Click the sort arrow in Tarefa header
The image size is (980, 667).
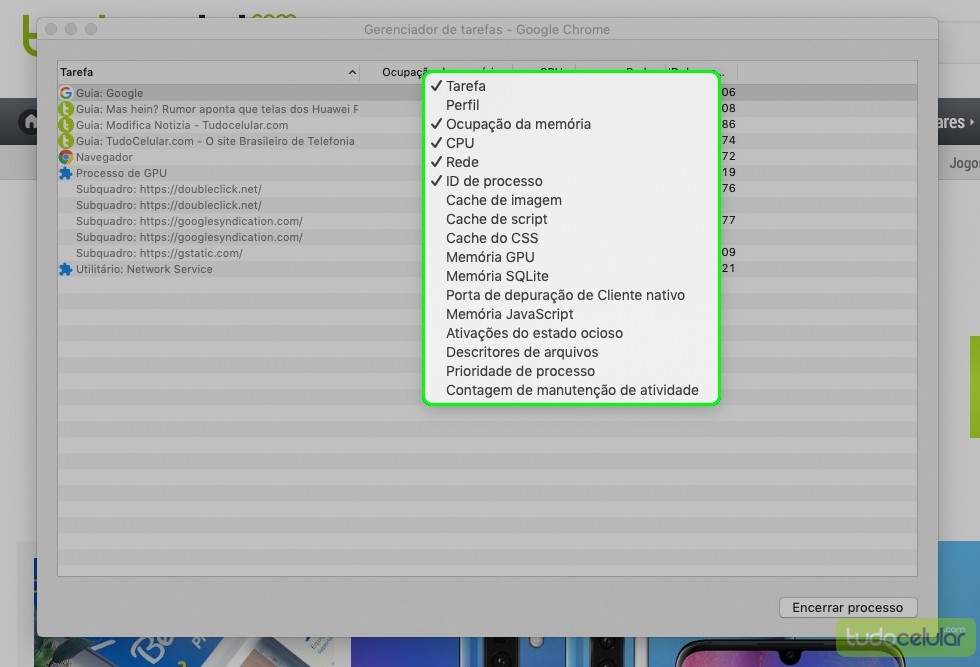[352, 72]
